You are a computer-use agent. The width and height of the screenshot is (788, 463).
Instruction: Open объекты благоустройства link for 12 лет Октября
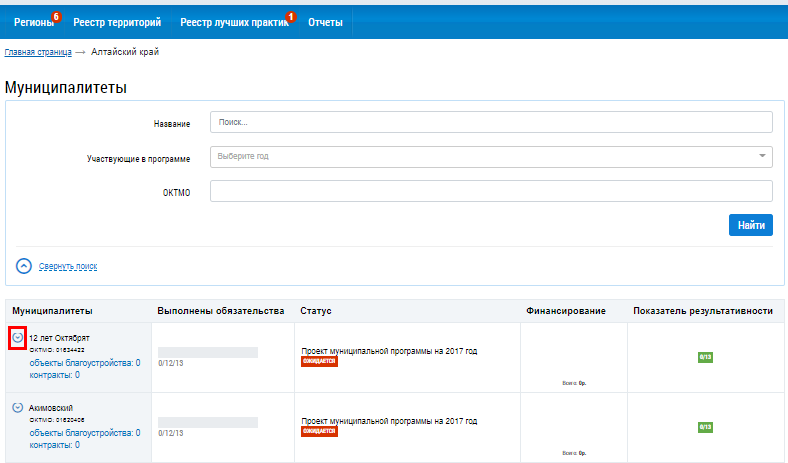click(84, 363)
